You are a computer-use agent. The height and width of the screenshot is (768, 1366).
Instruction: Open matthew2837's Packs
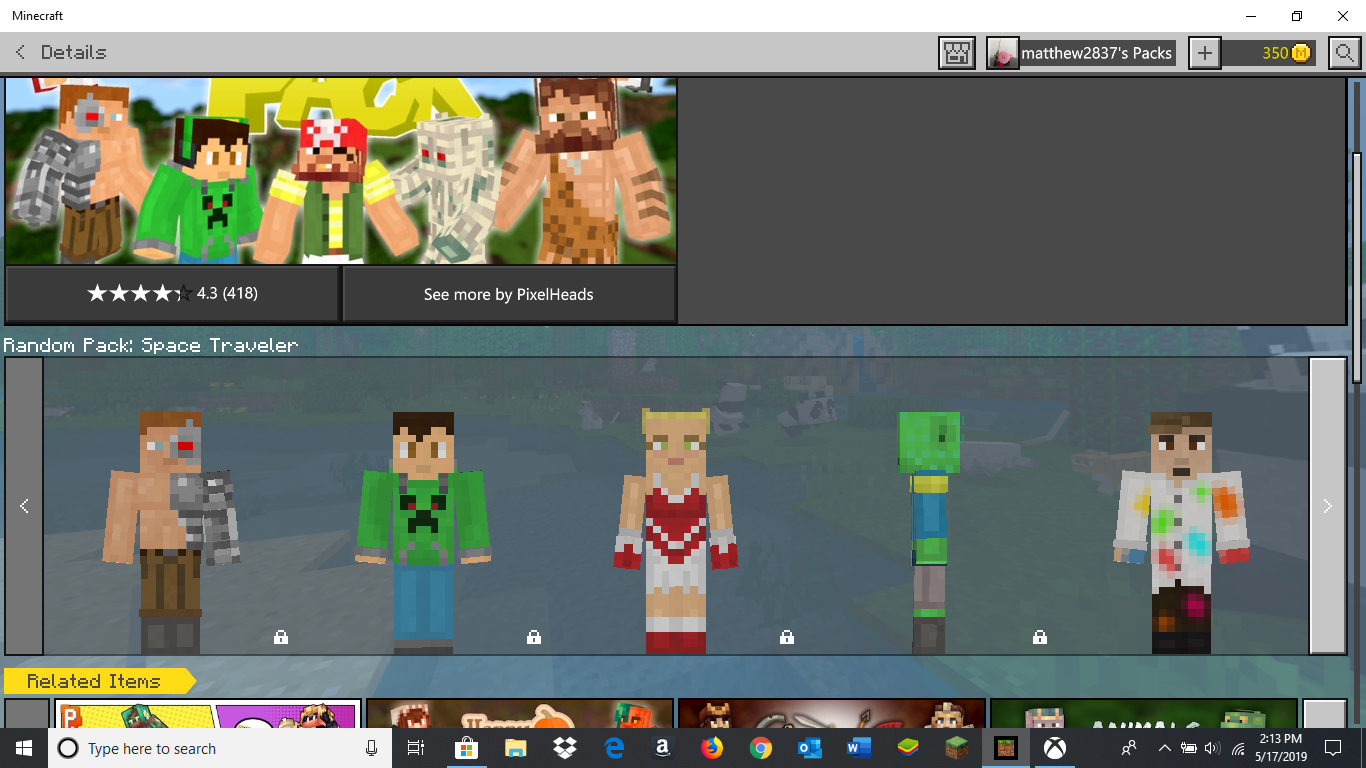1096,53
